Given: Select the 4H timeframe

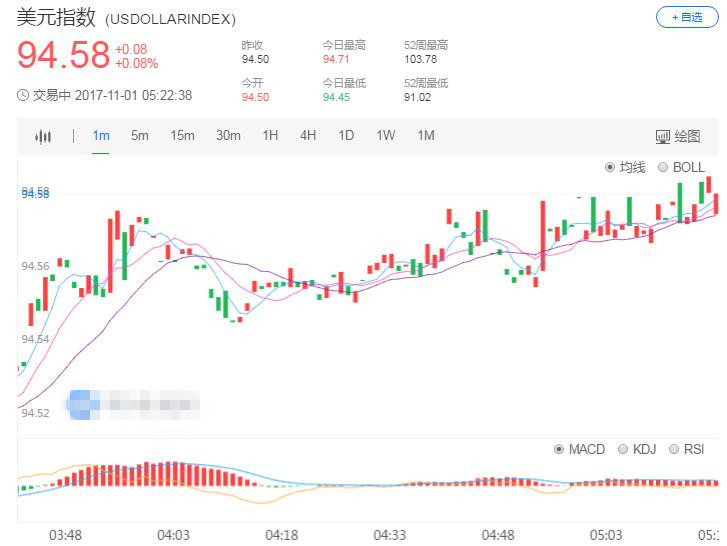Looking at the screenshot, I should [308, 136].
